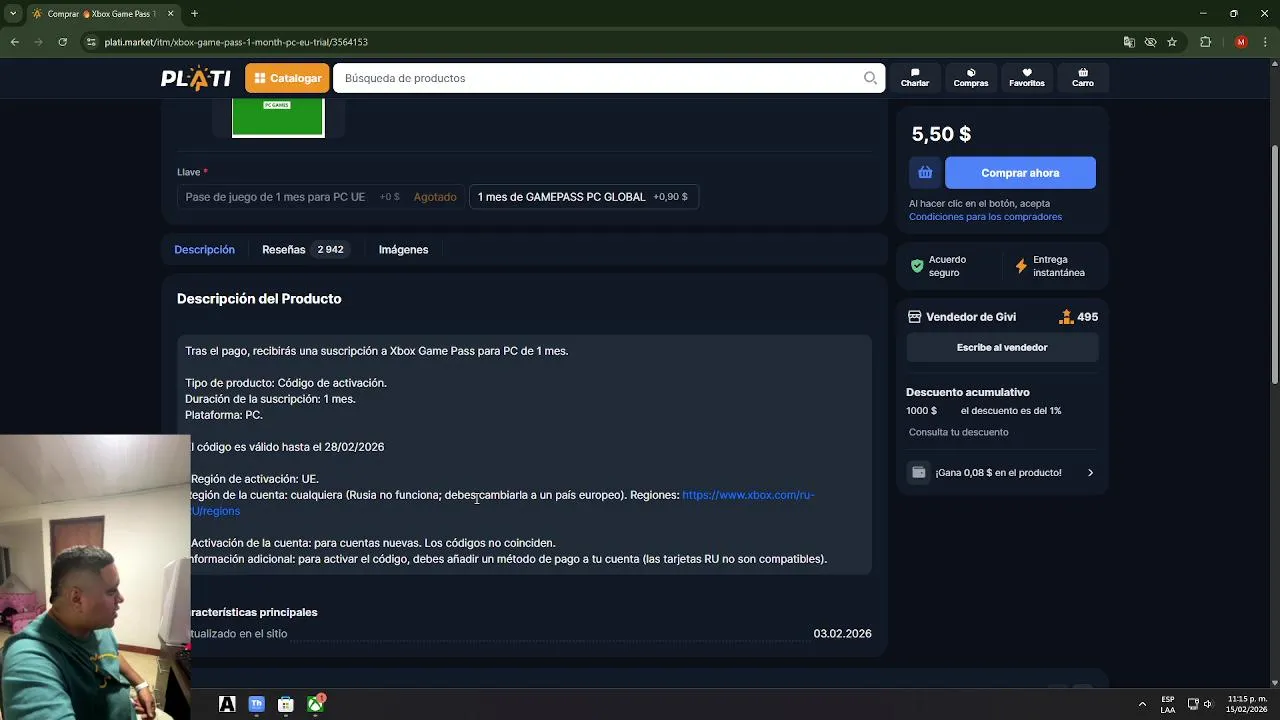1280x720 pixels.
Task: Click the wallet icon beside ¡Gana 0,08 $
Action: [x=919, y=473]
